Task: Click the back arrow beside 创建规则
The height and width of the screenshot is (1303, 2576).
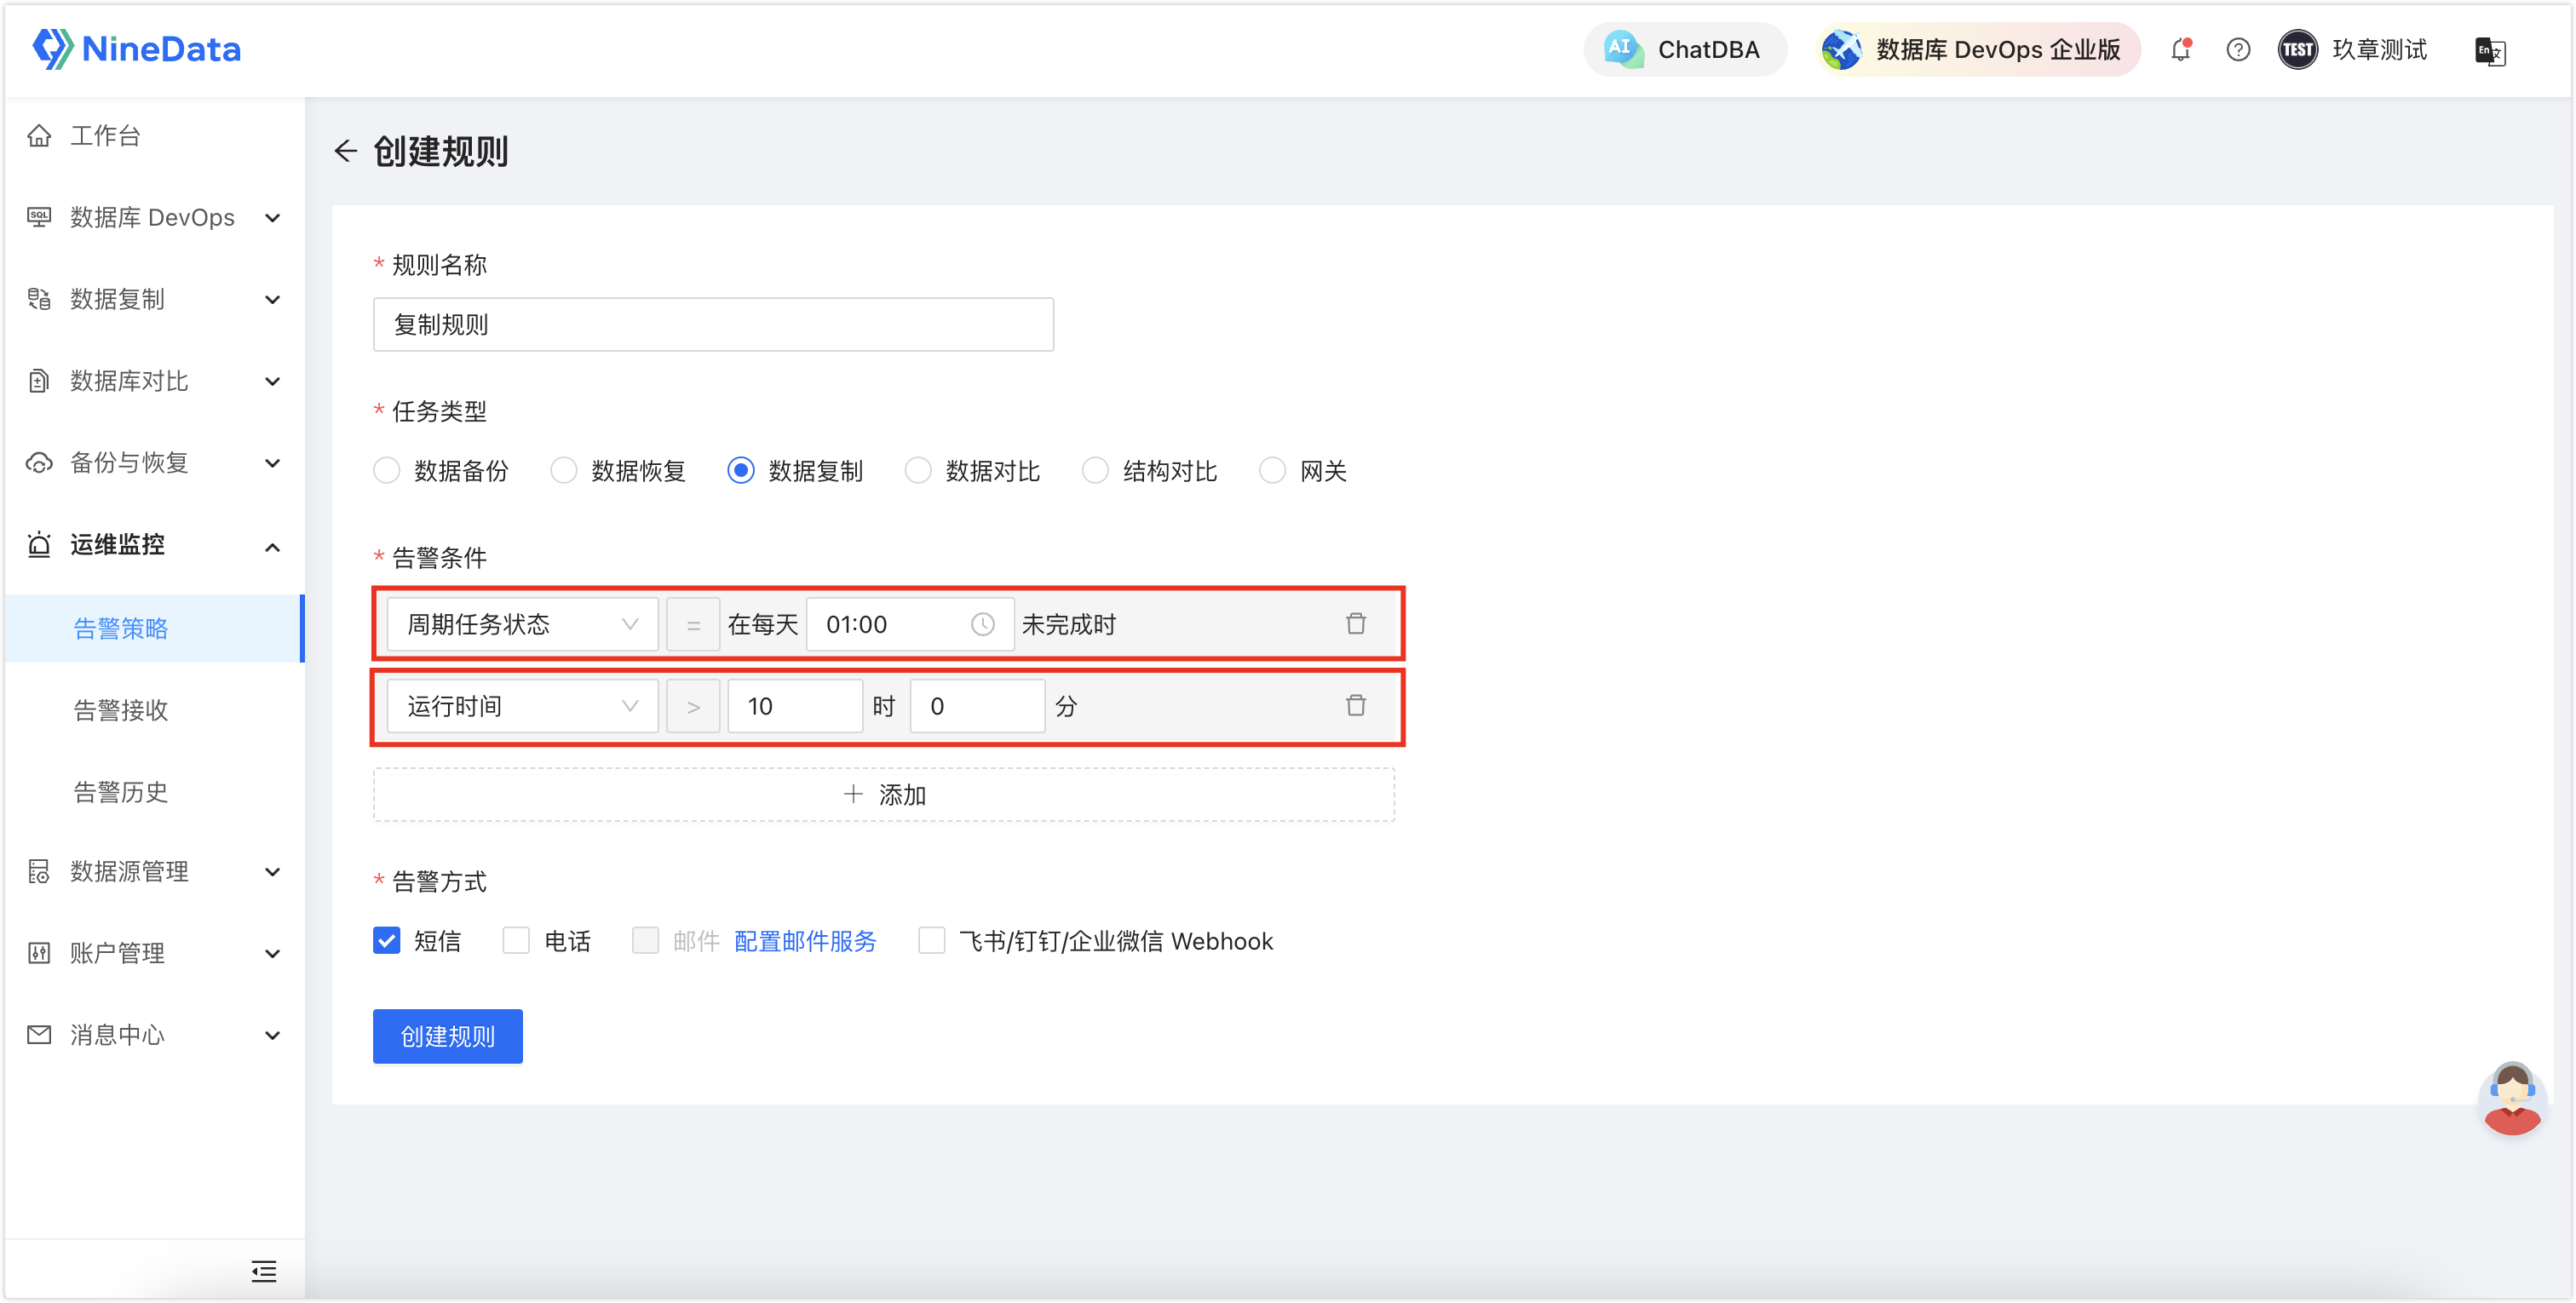Action: point(345,151)
